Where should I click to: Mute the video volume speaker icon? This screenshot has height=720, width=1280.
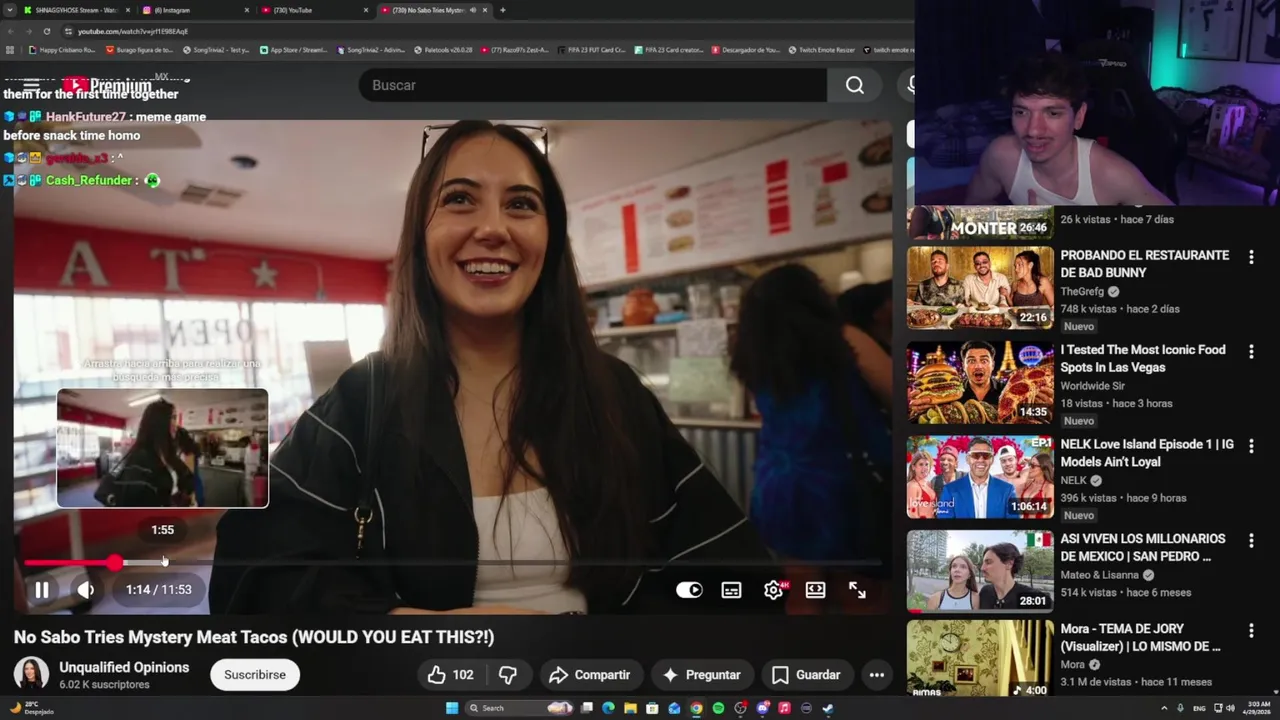(x=86, y=590)
